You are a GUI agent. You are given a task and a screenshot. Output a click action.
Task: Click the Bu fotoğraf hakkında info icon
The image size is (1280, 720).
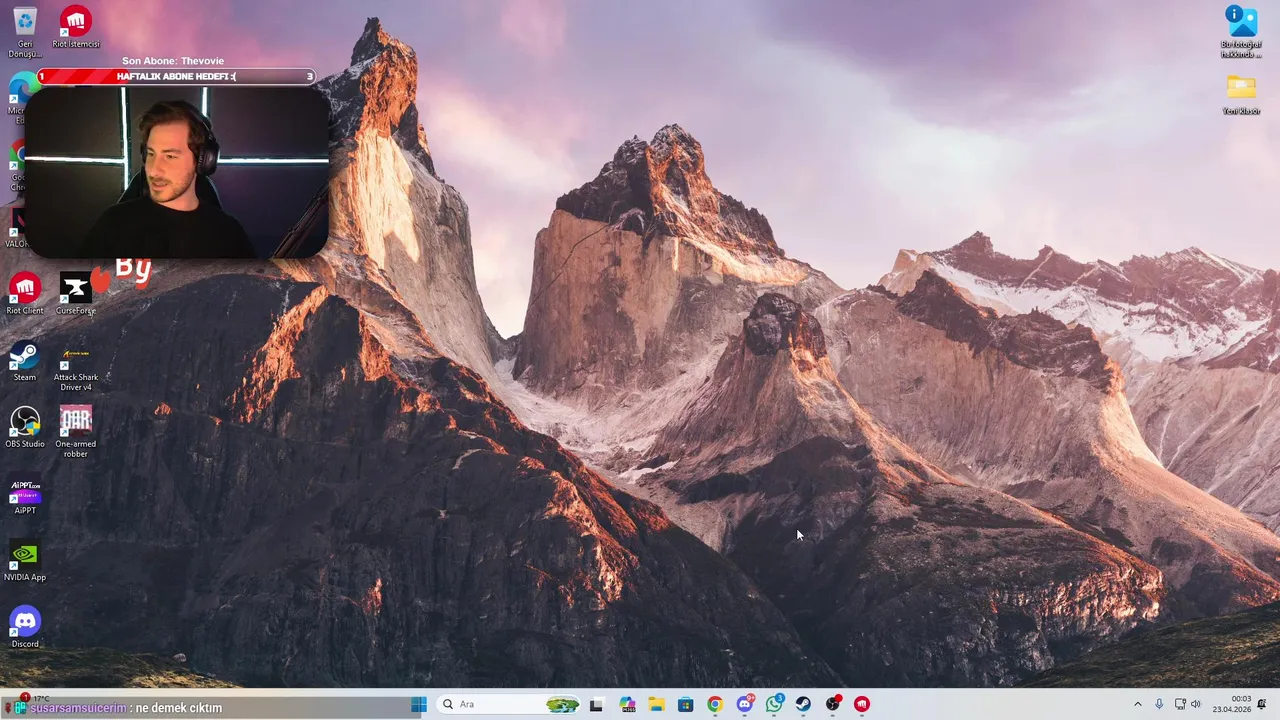click(1241, 32)
